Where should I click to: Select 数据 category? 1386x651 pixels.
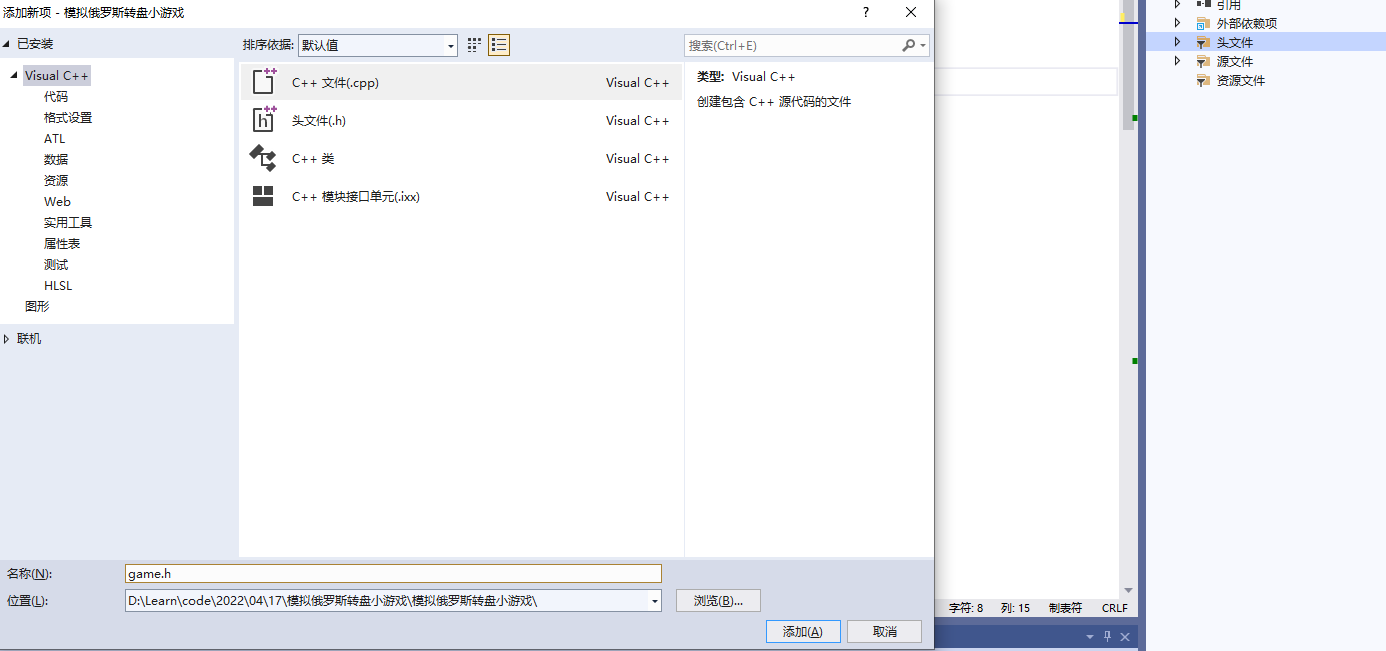pos(56,160)
